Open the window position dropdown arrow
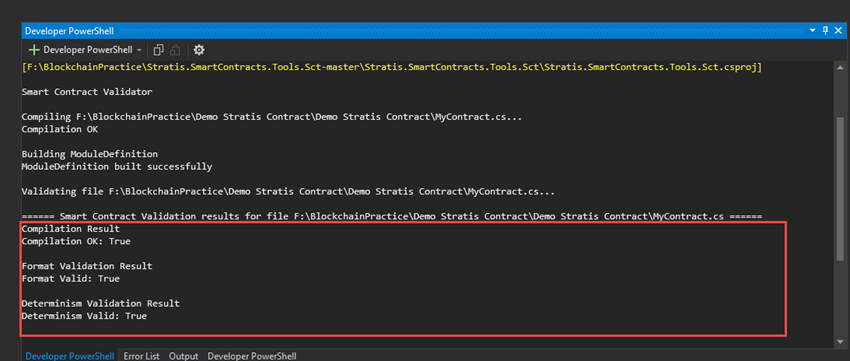Screen dimensions: 850x361 tap(813, 30)
